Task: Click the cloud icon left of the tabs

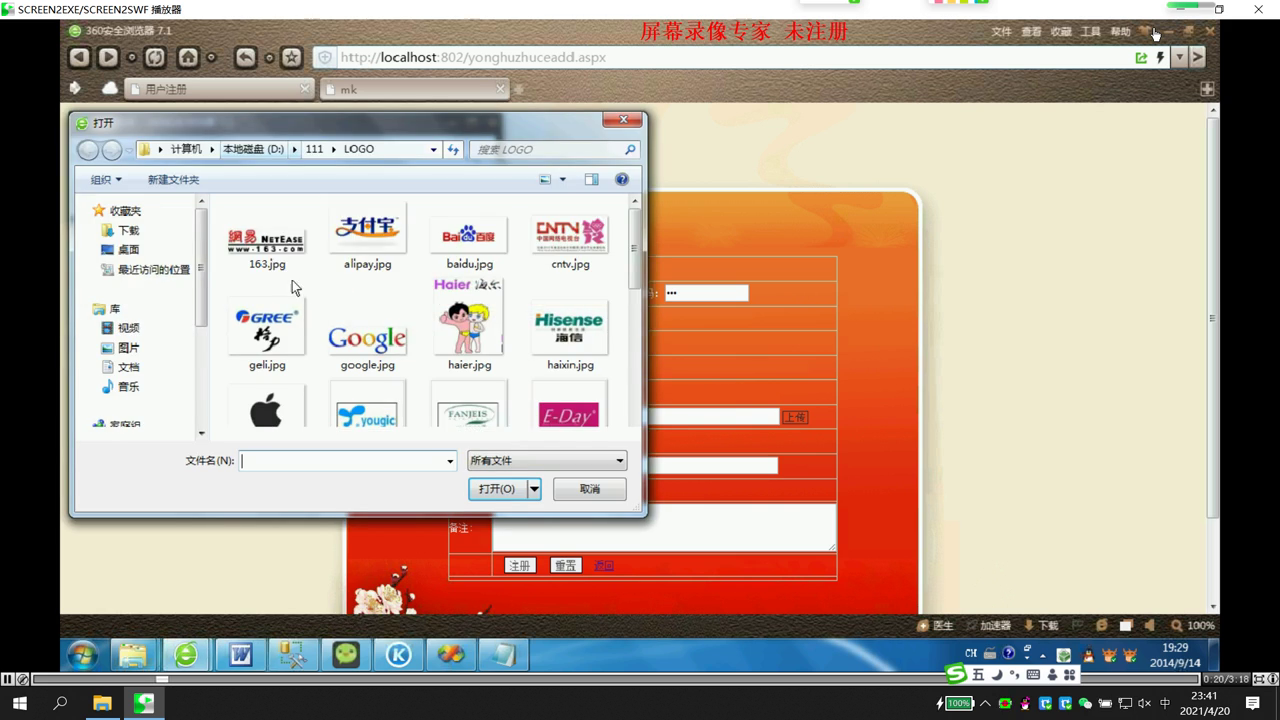Action: (110, 88)
